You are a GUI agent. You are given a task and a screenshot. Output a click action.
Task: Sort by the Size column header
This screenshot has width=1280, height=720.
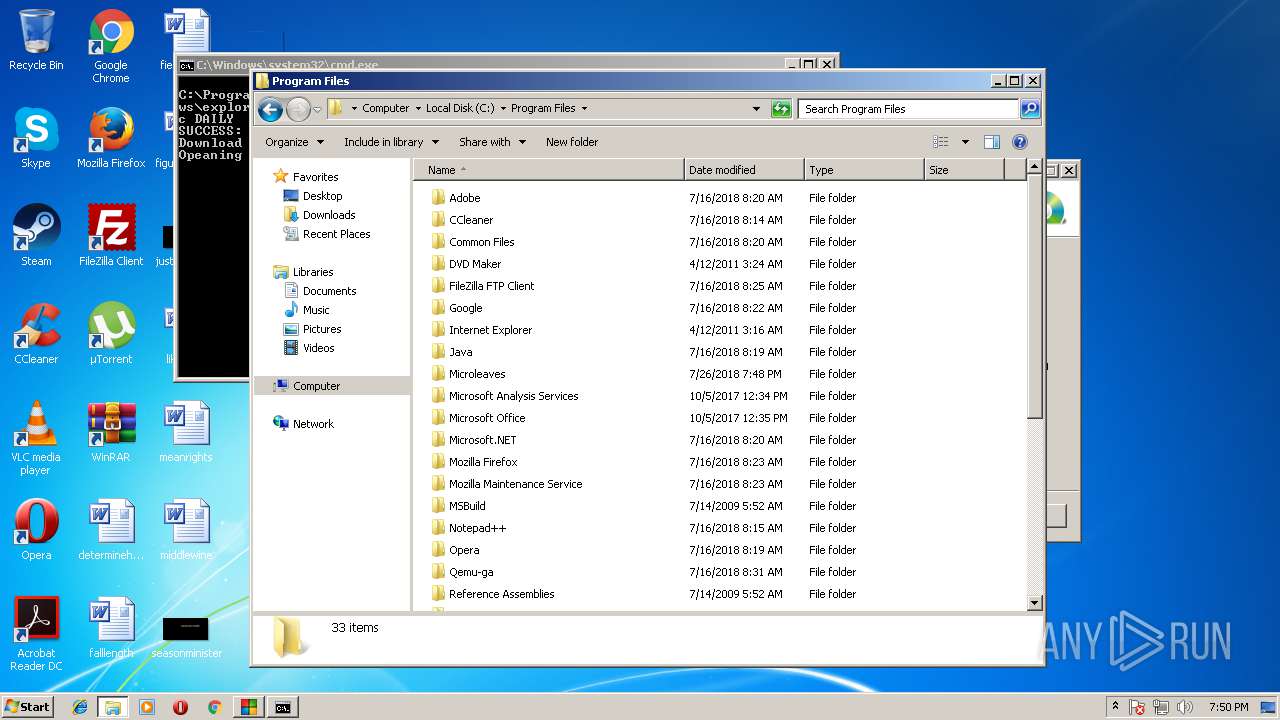pyautogui.click(x=964, y=170)
